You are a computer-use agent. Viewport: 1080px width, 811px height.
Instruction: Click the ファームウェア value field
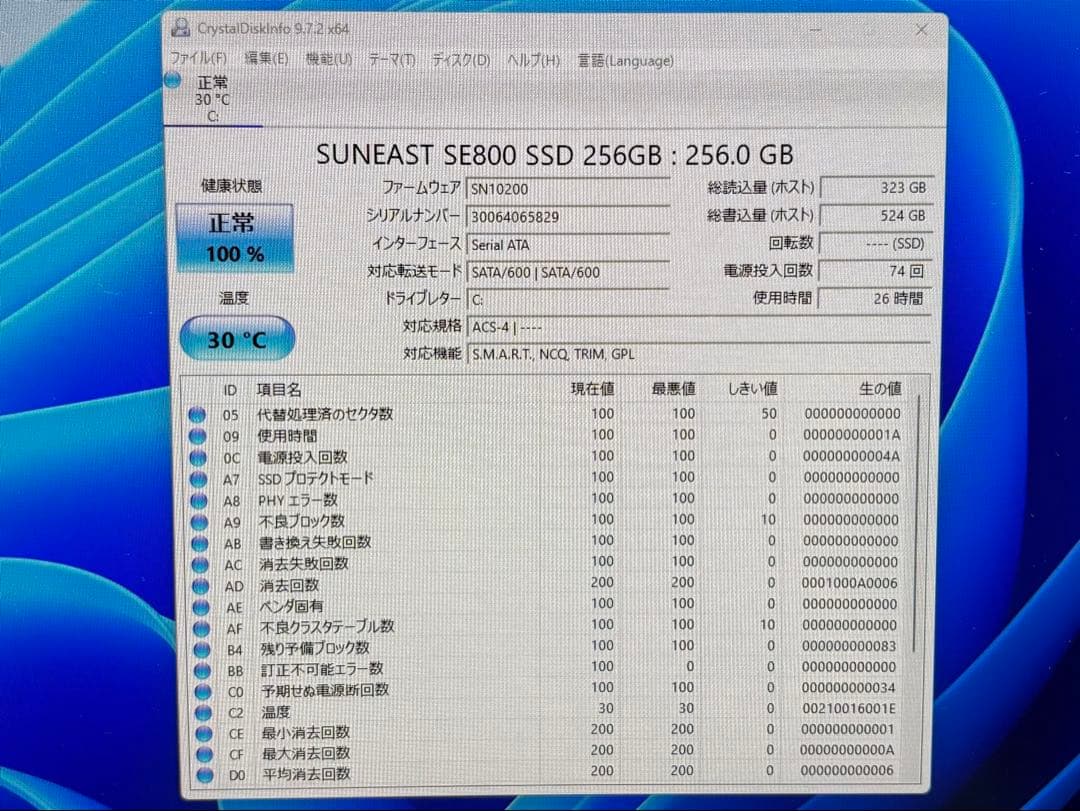click(x=568, y=187)
